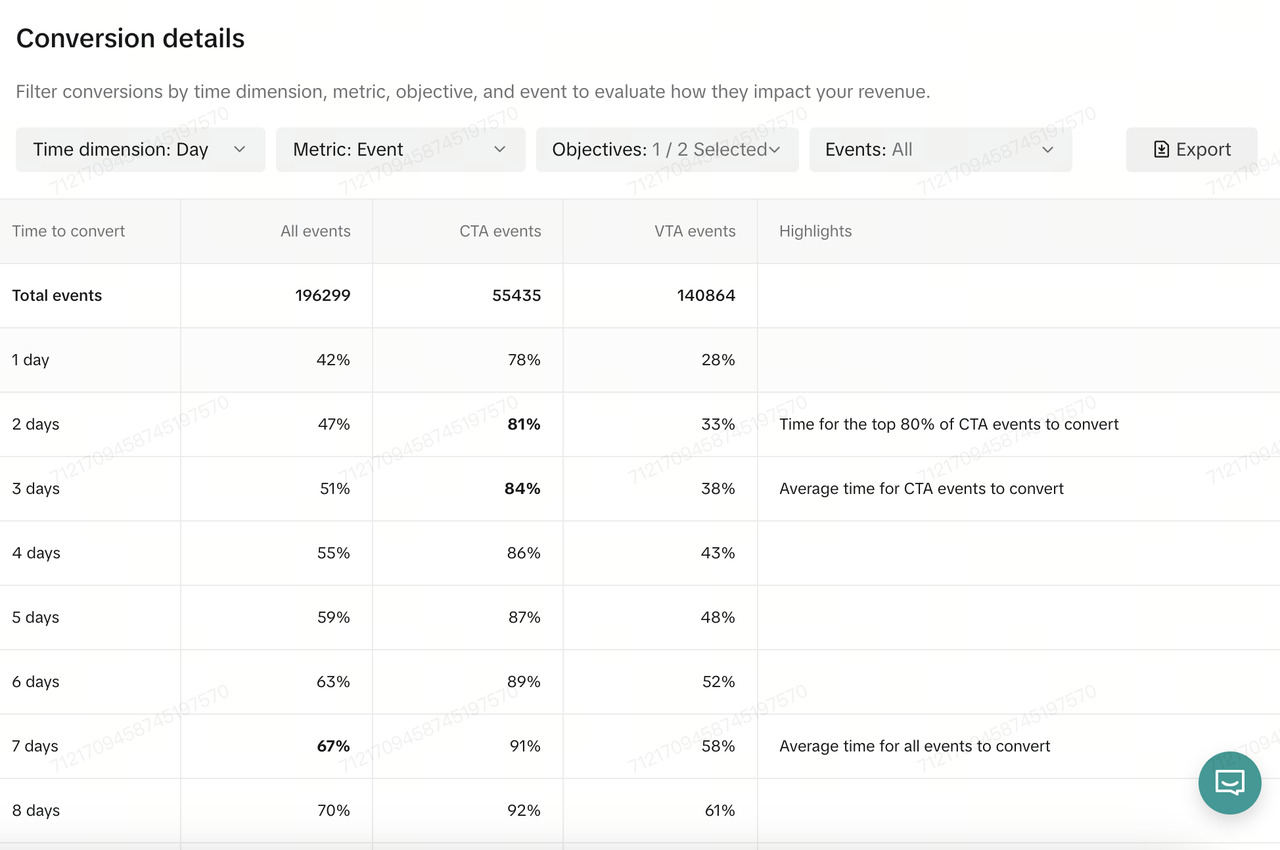
Task: Click the Time to convert column header
Action: (69, 231)
